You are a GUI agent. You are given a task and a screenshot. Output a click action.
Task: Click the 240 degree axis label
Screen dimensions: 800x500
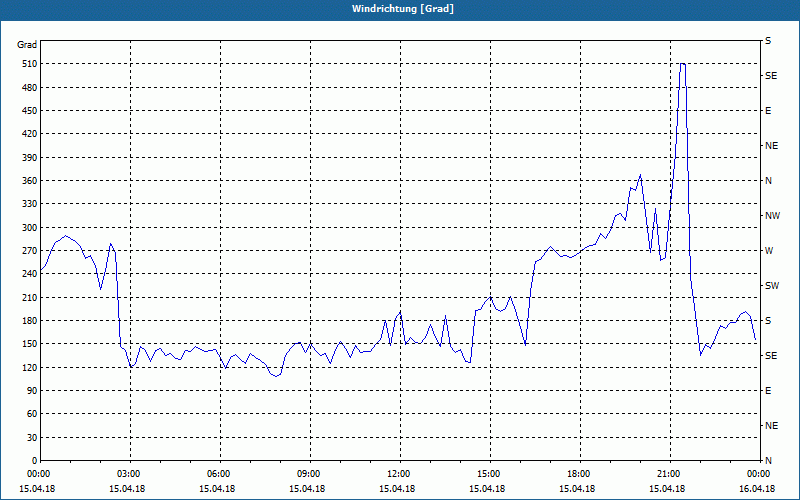click(30, 274)
